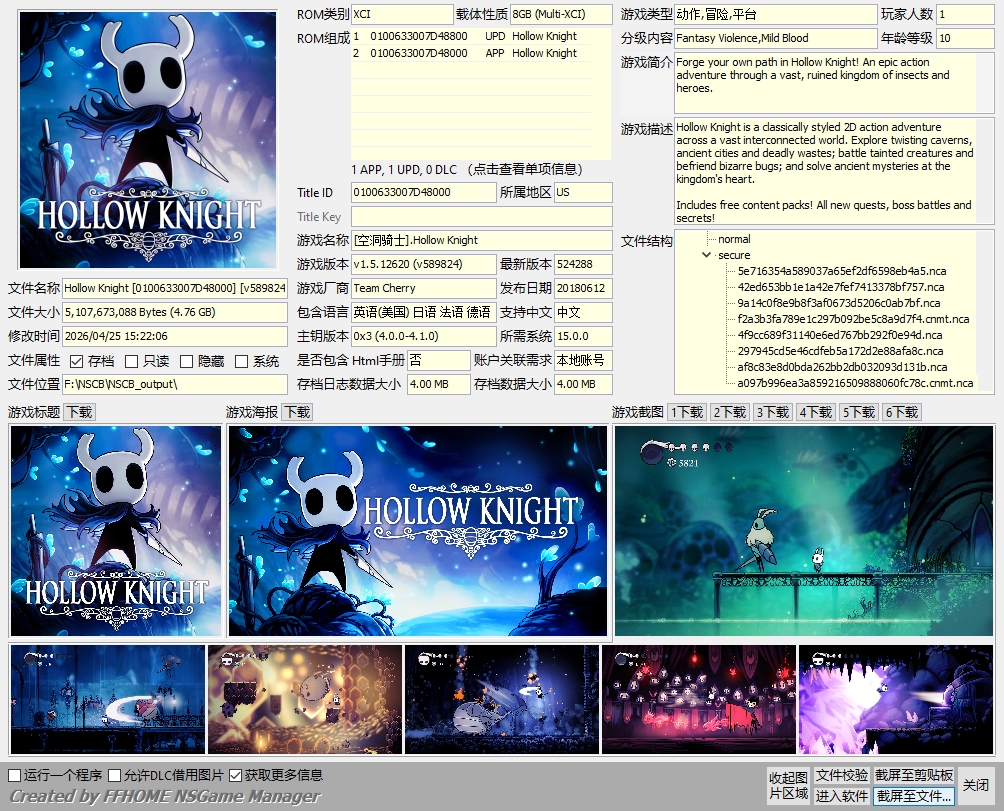Select the normal folder in file structure
Viewport: 1004px width, 811px height.
click(734, 239)
